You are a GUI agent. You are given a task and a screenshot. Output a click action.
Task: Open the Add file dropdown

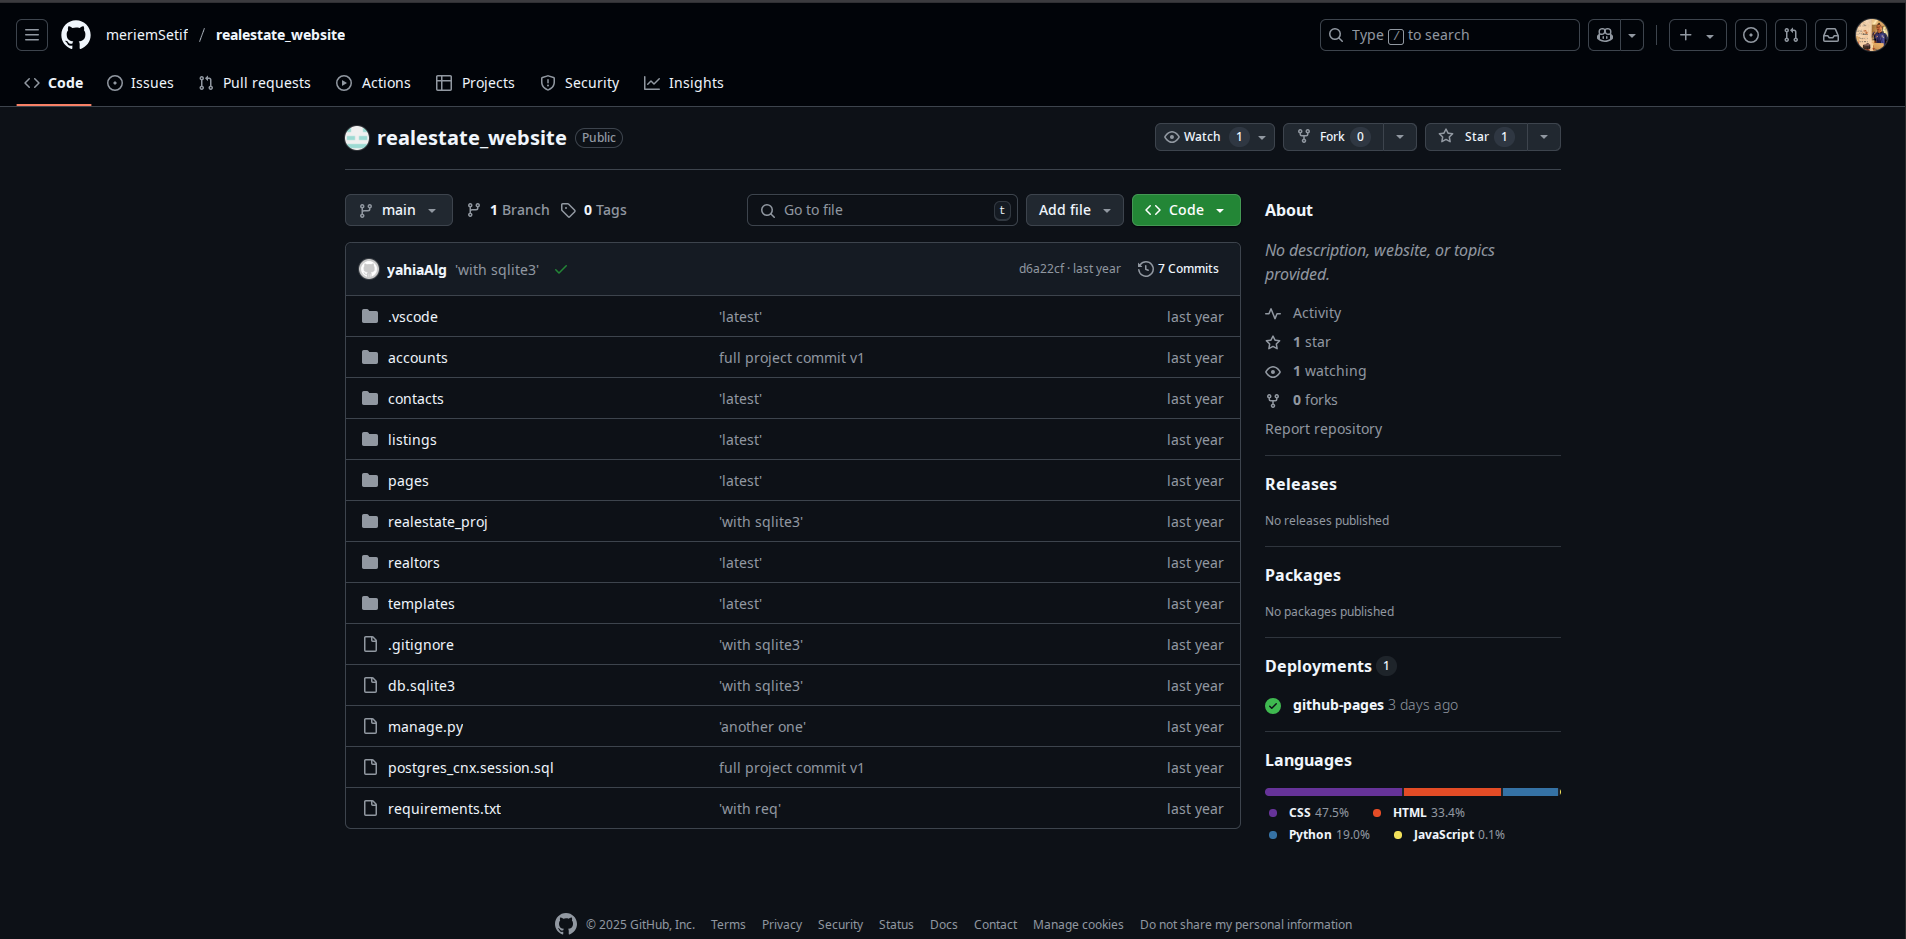[x=1074, y=210]
